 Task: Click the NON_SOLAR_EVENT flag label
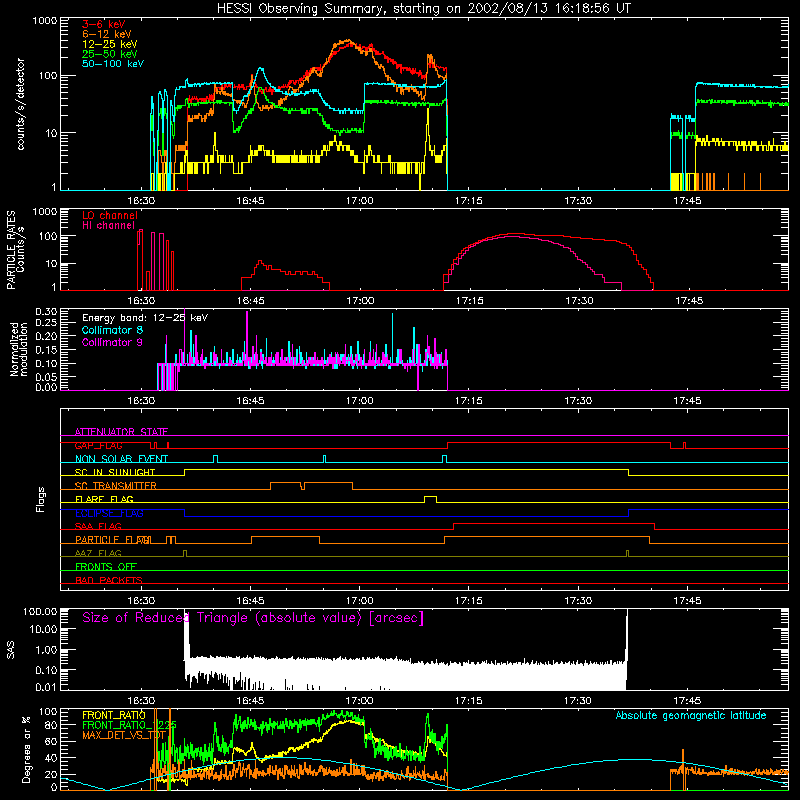(x=121, y=459)
